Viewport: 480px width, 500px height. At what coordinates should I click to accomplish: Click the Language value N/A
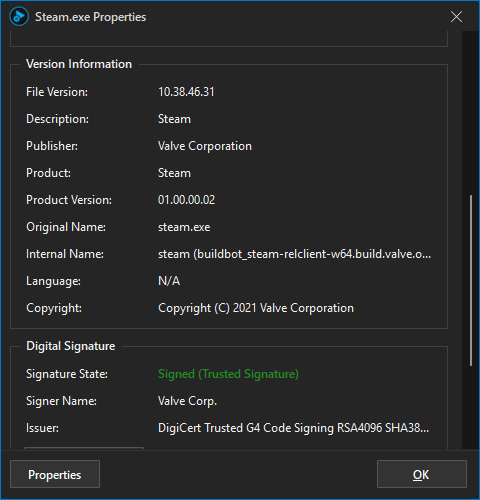coord(169,281)
